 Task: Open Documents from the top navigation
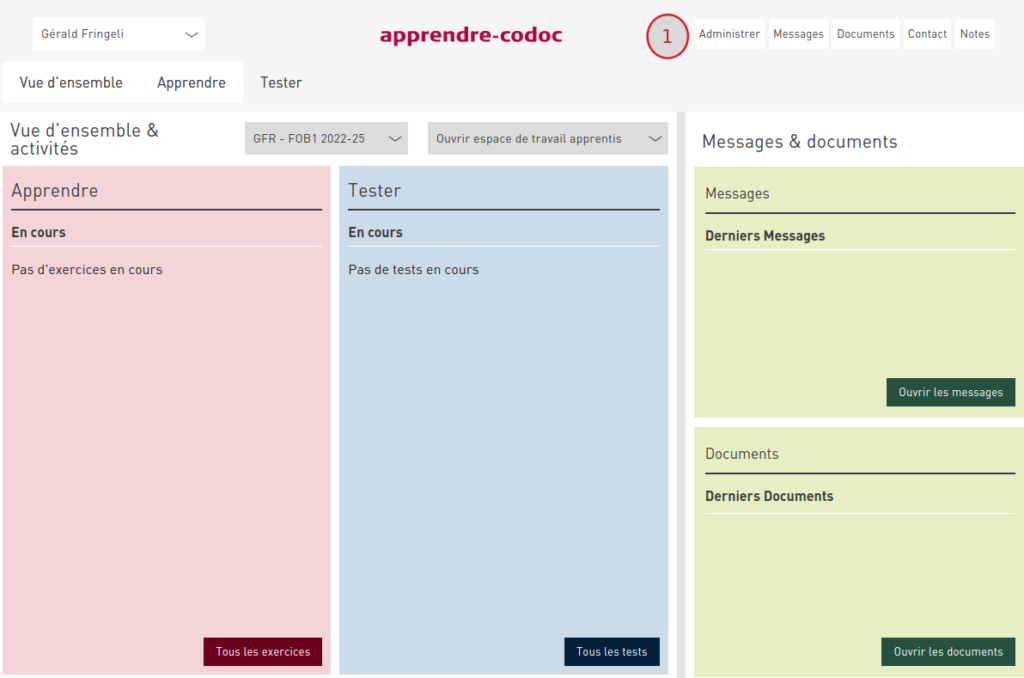point(865,34)
